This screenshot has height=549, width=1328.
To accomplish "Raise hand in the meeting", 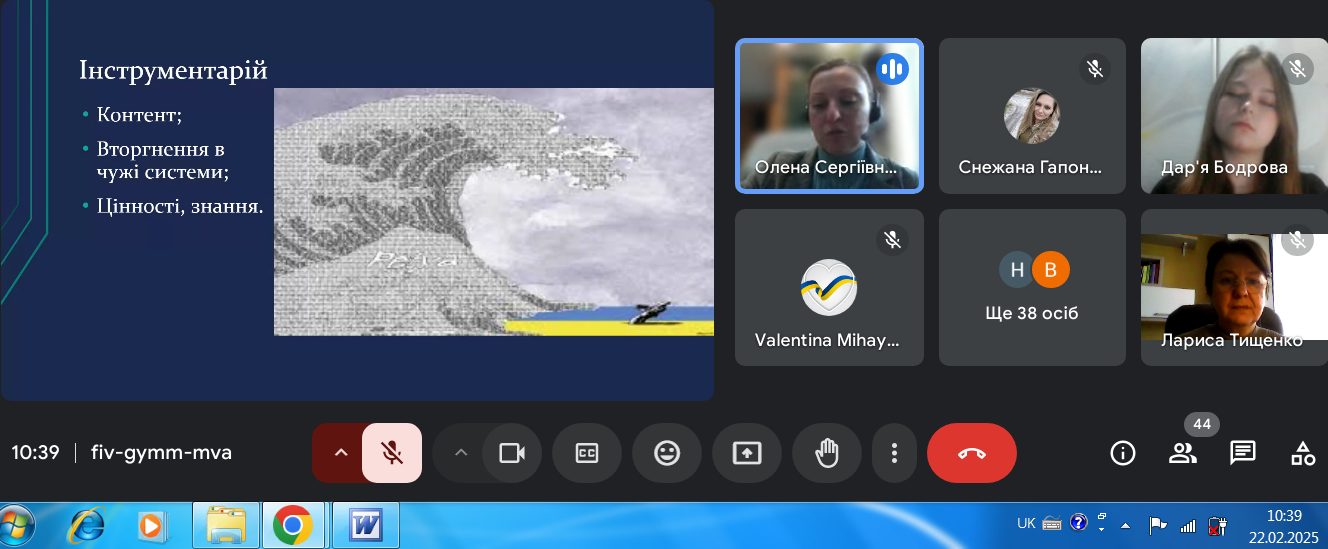I will click(x=827, y=453).
